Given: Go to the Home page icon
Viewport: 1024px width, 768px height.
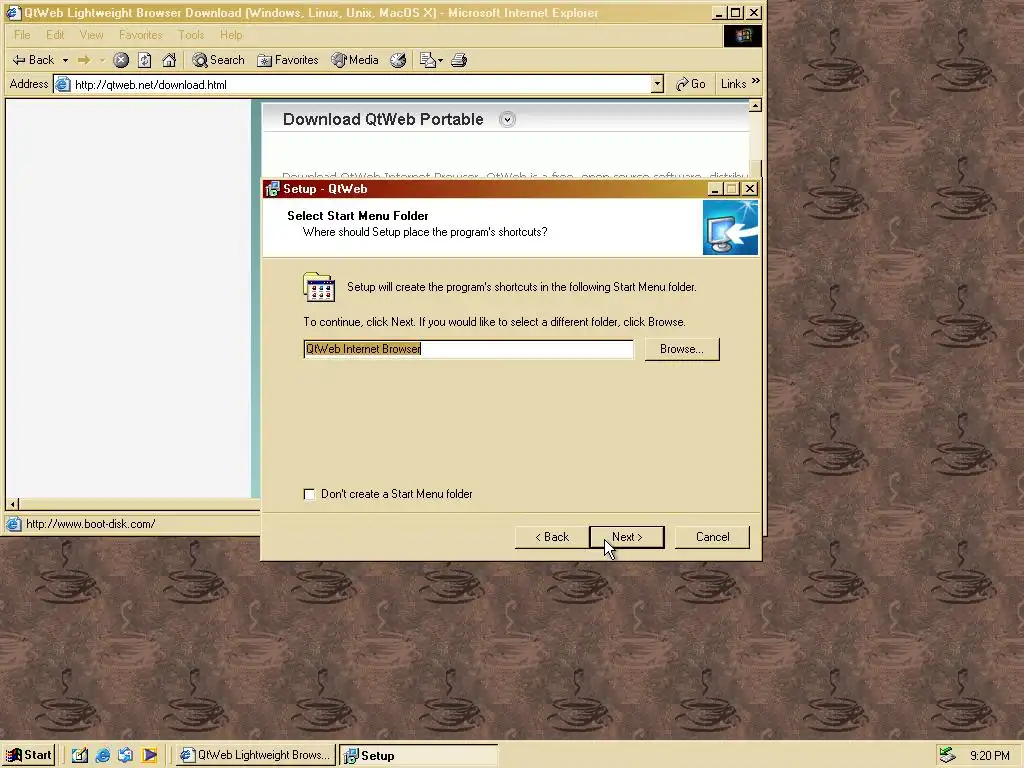Looking at the screenshot, I should click(x=169, y=60).
